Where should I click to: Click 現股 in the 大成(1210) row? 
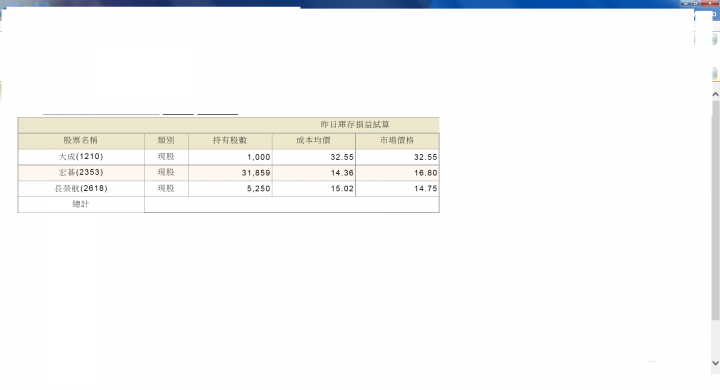tap(166, 157)
